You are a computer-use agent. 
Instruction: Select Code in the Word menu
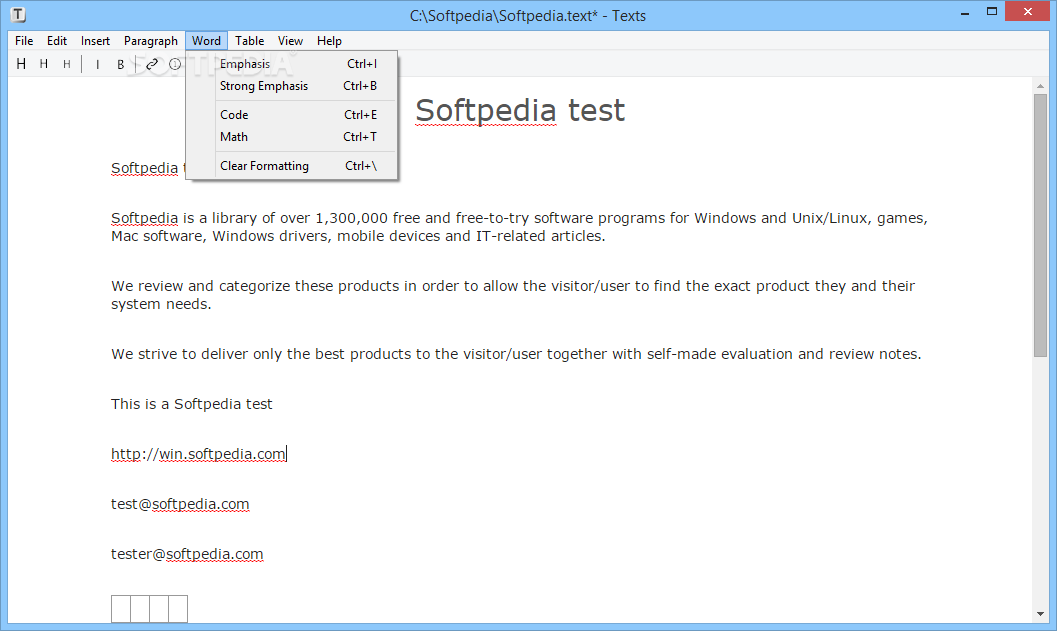pos(292,115)
